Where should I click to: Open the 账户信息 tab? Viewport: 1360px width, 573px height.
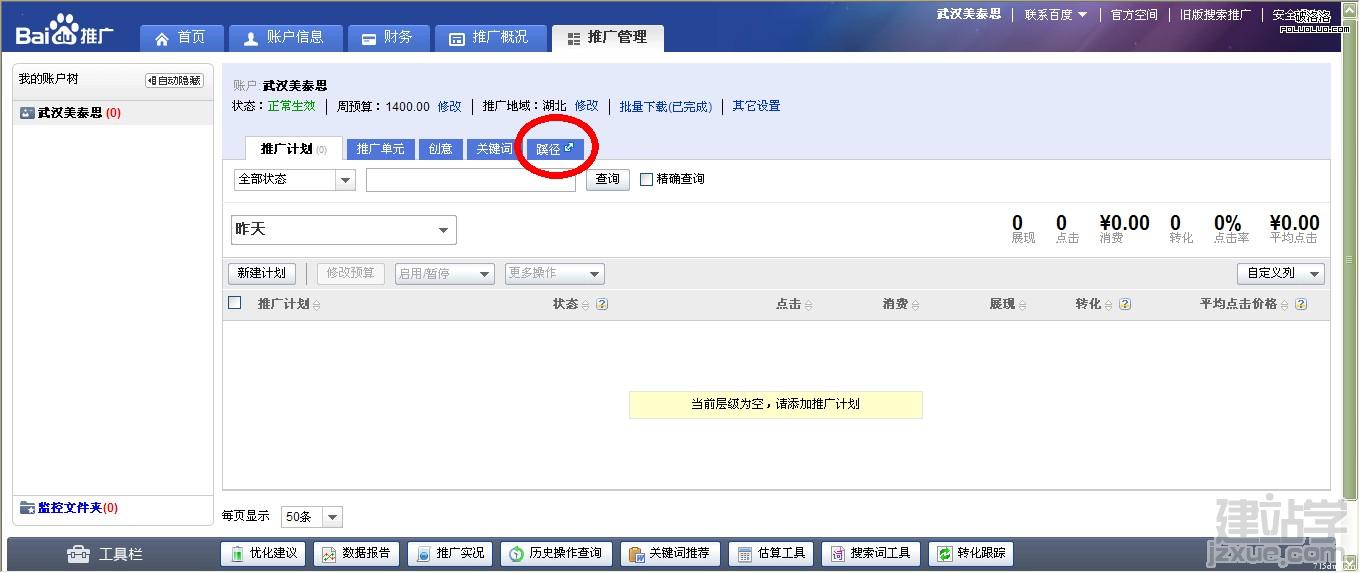point(285,37)
